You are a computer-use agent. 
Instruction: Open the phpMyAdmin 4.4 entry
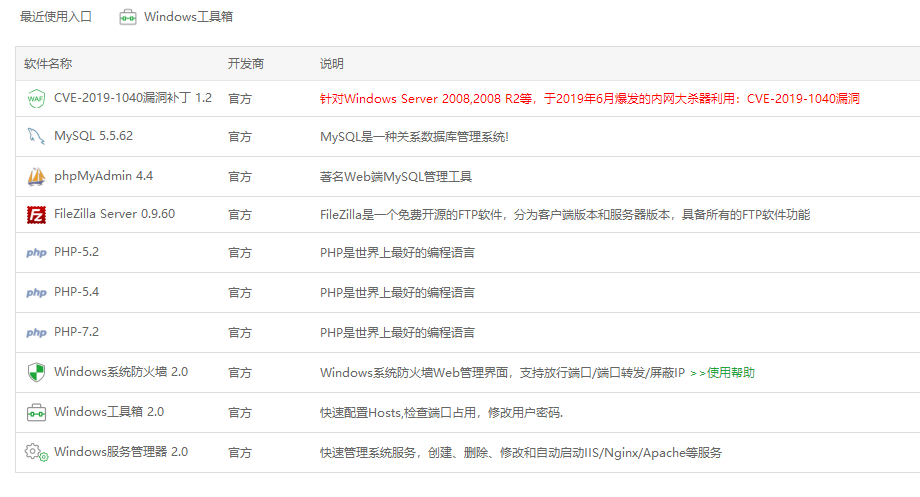tap(103, 176)
